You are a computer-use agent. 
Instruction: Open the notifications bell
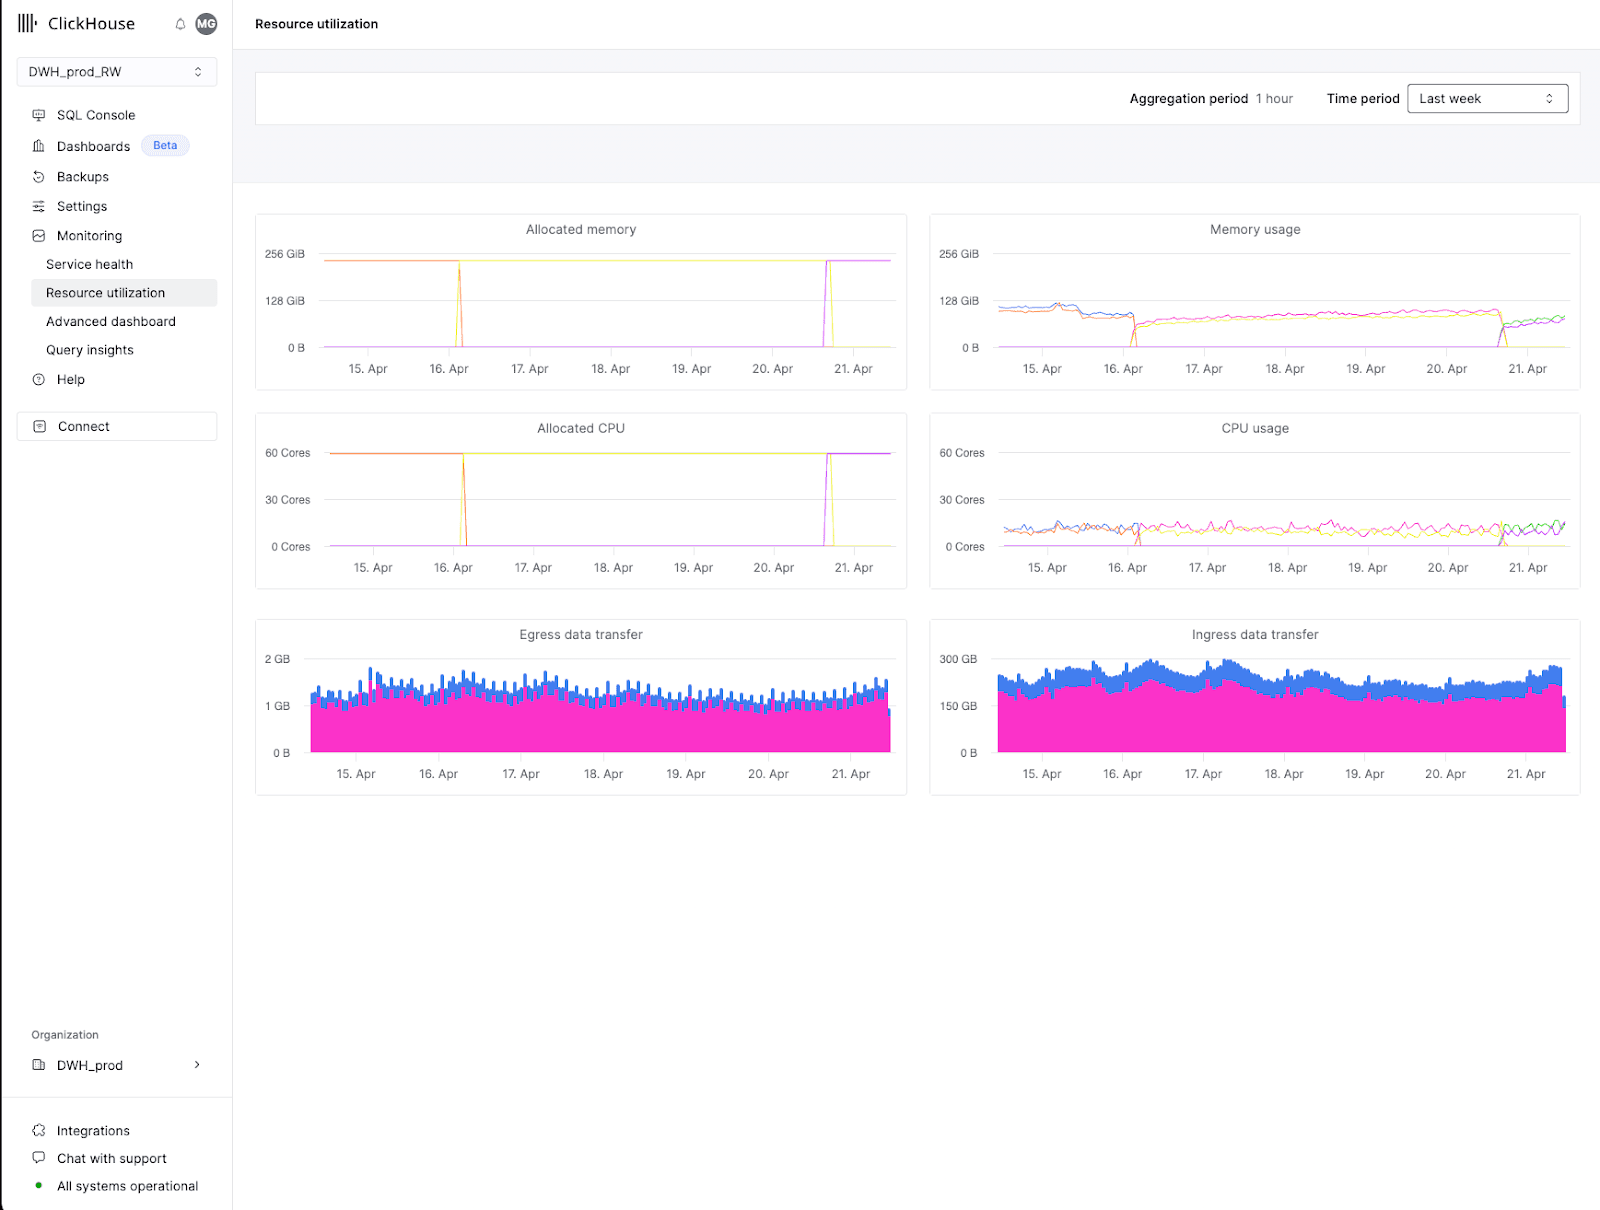[x=180, y=24]
